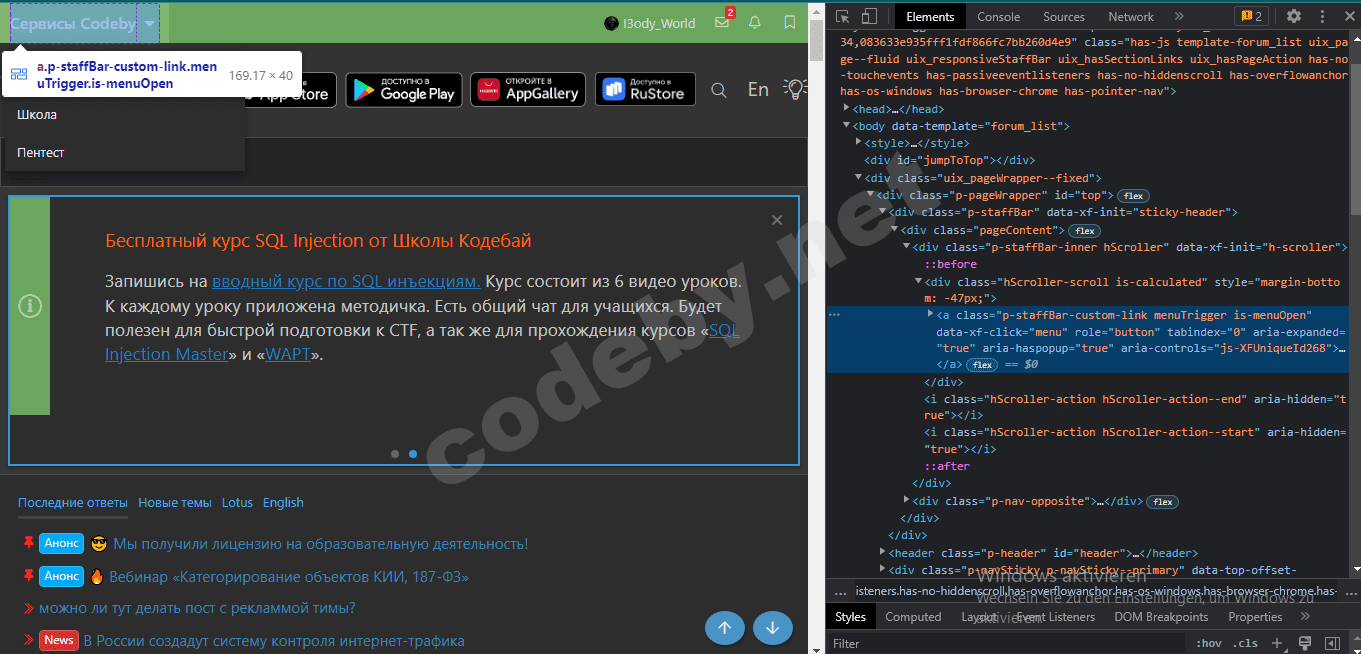Switch to the Новые темы tab
The image size is (1361, 654).
coord(175,503)
